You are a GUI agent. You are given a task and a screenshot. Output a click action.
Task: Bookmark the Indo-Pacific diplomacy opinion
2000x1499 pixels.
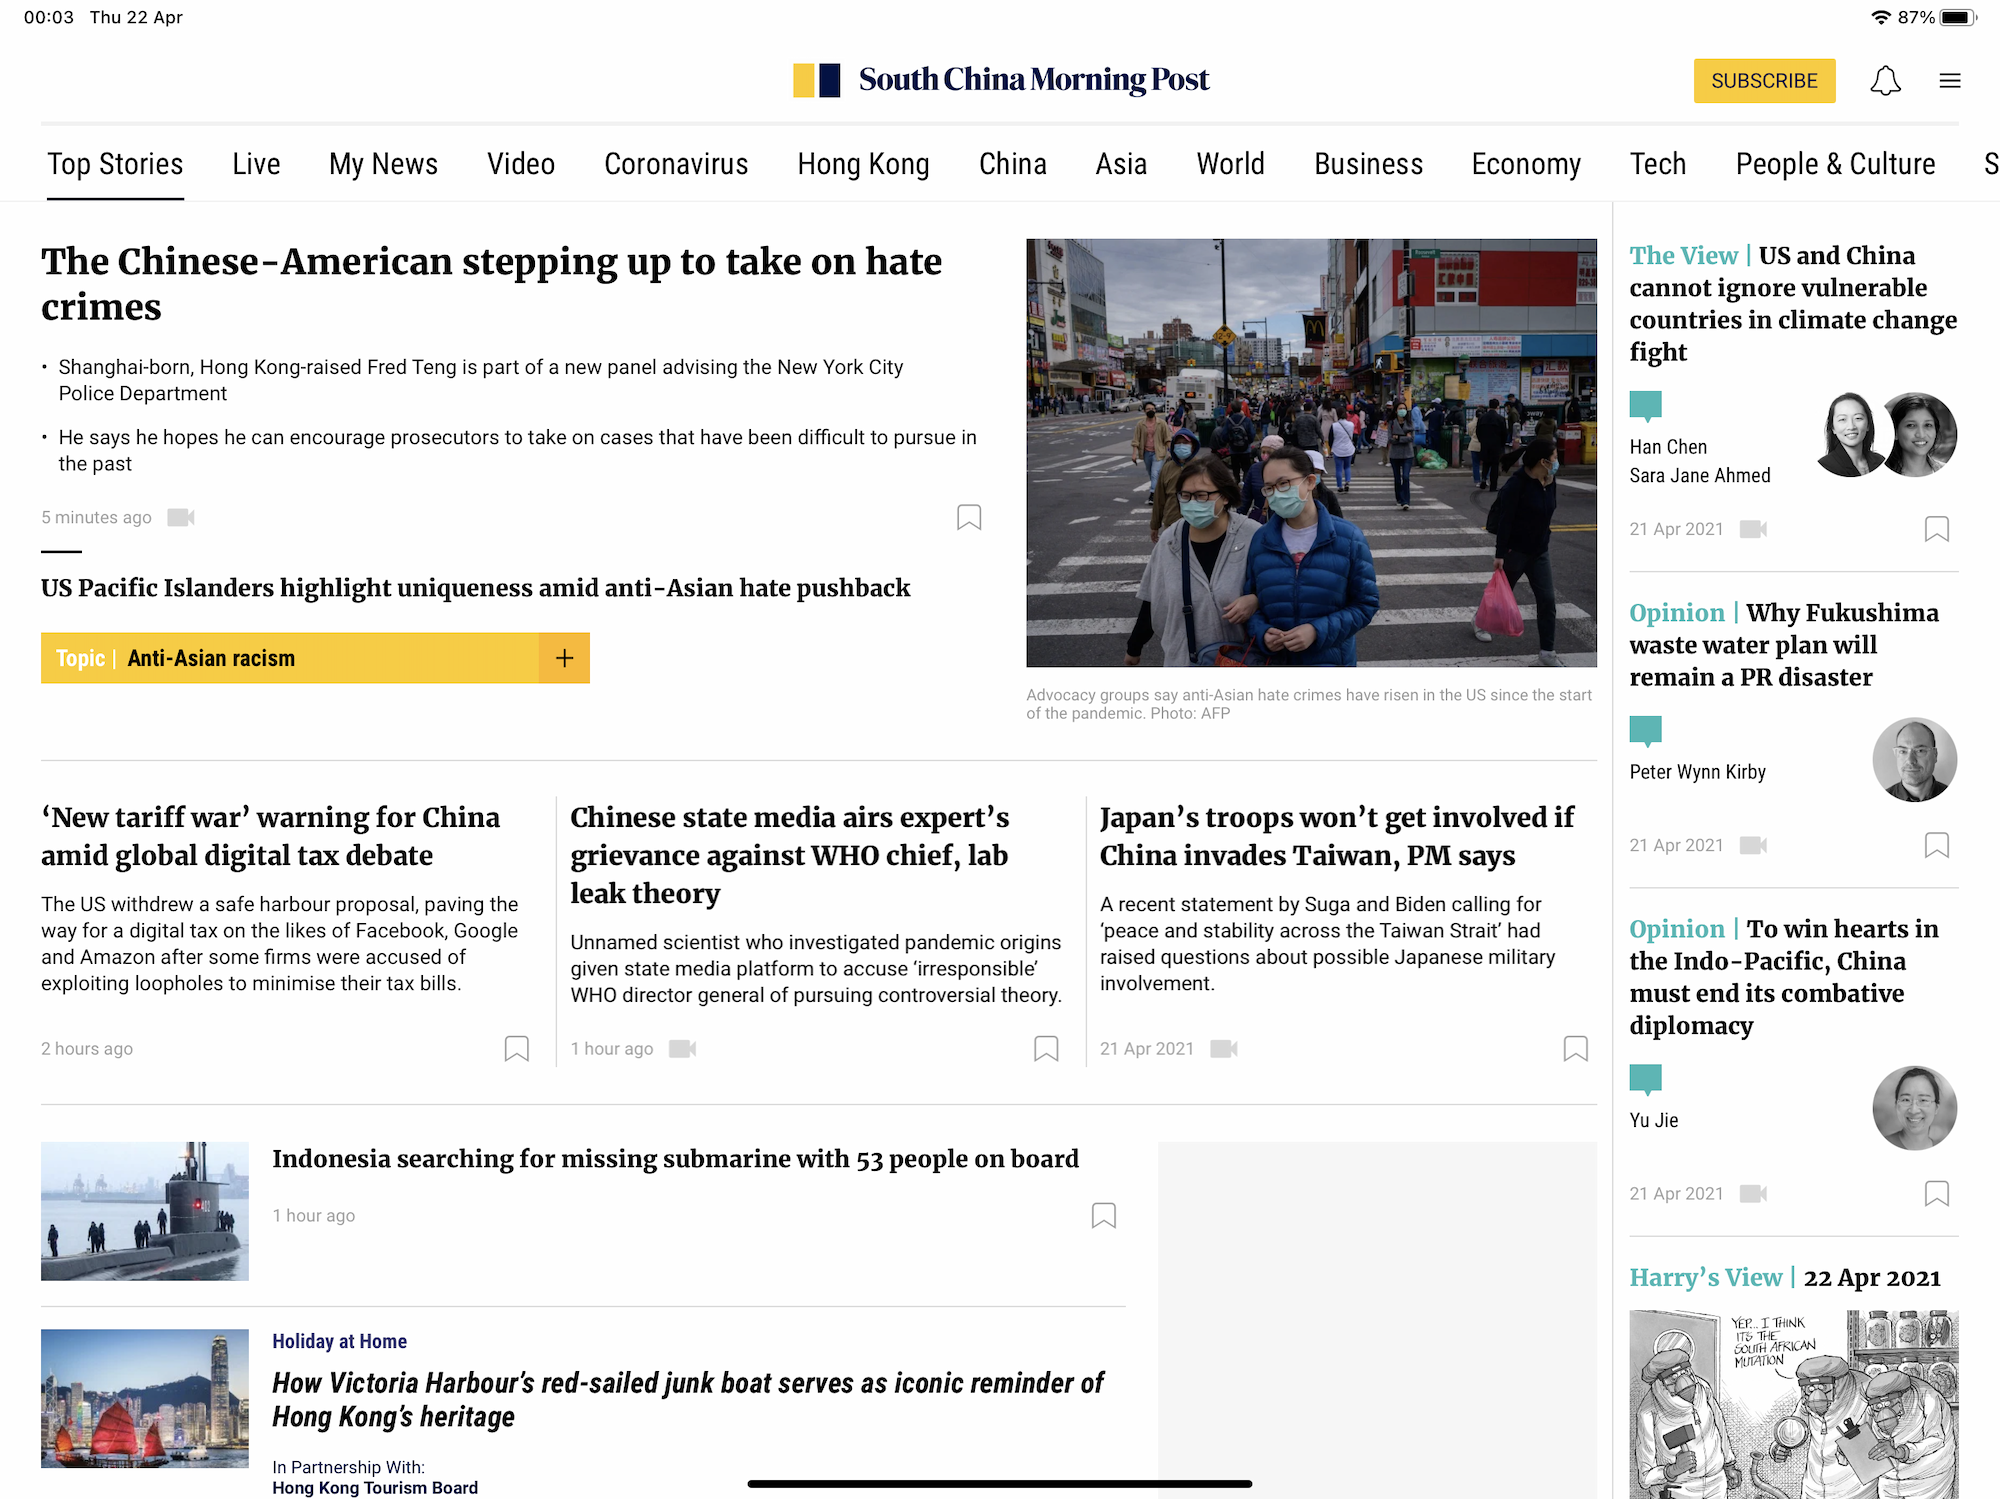(x=1937, y=1193)
